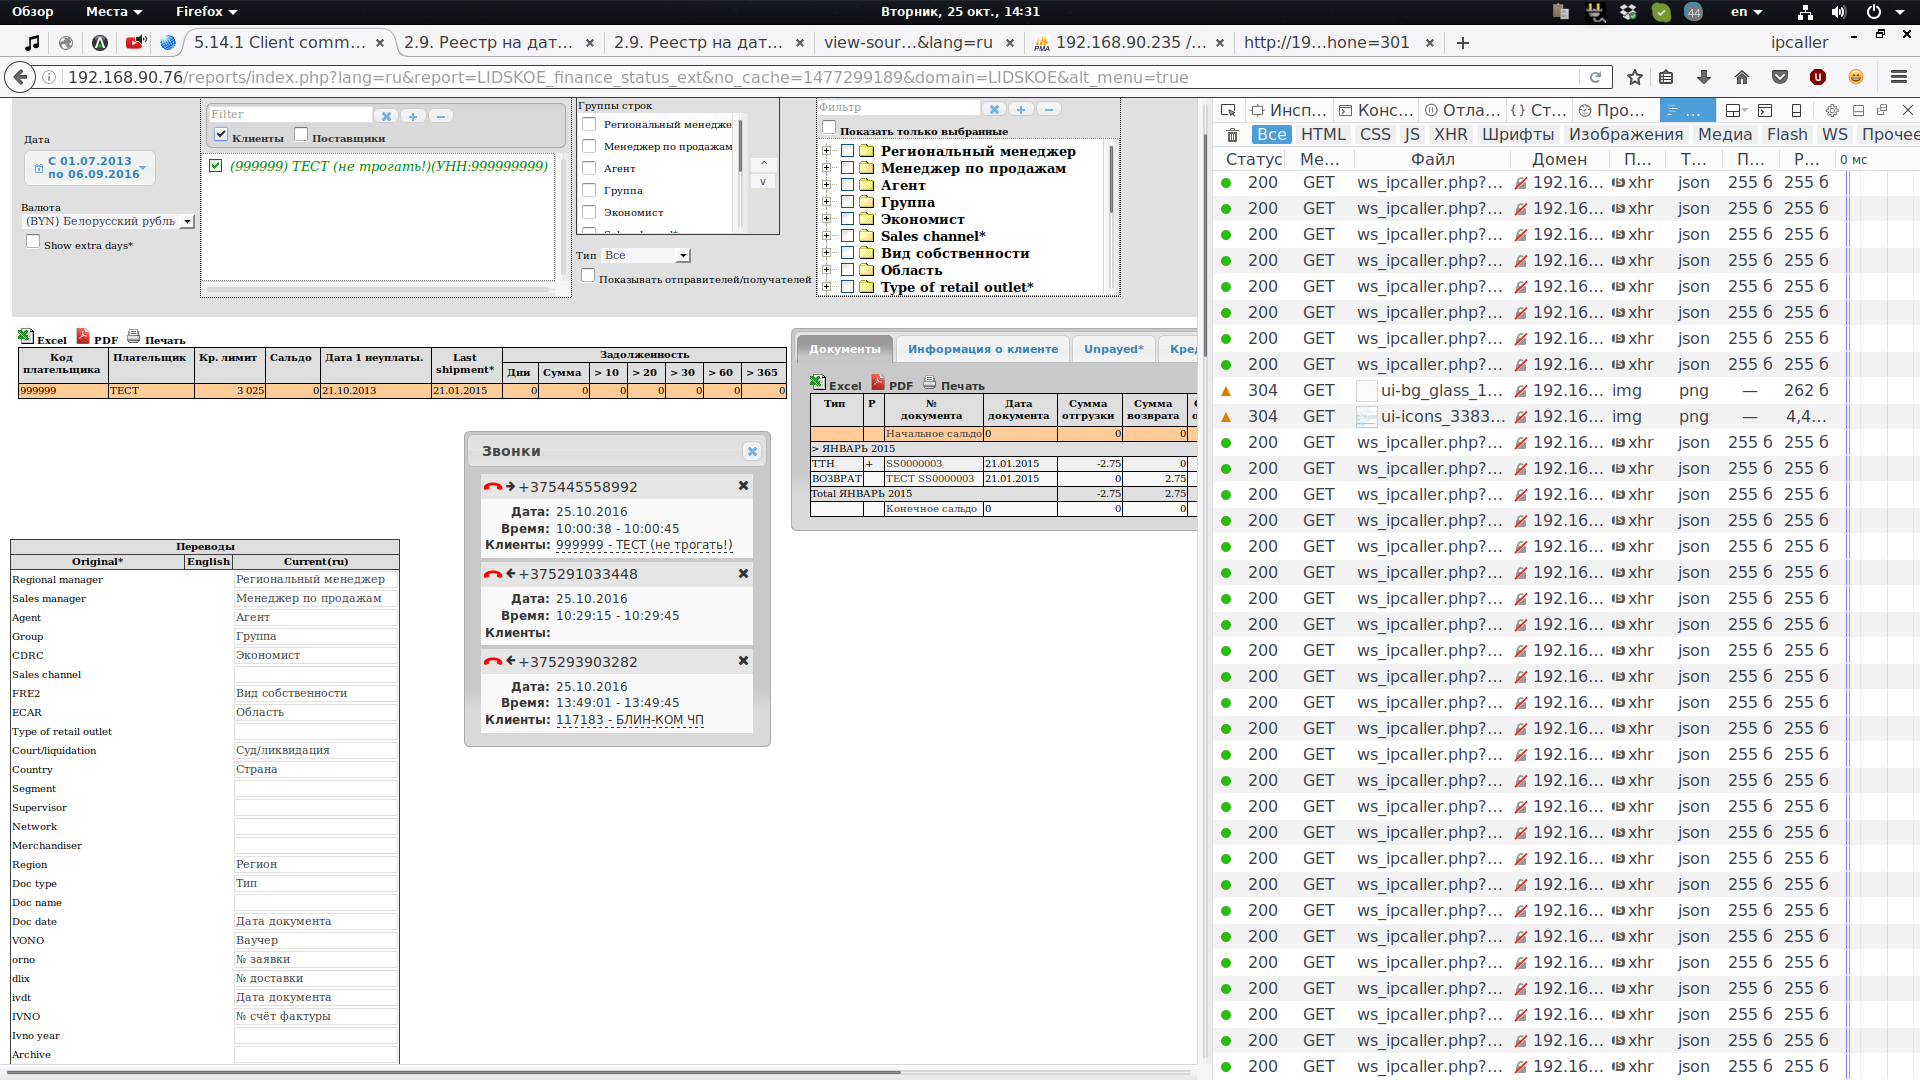Open the devtools element picker
The height and width of the screenshot is (1080, 1920).
pyautogui.click(x=1228, y=110)
